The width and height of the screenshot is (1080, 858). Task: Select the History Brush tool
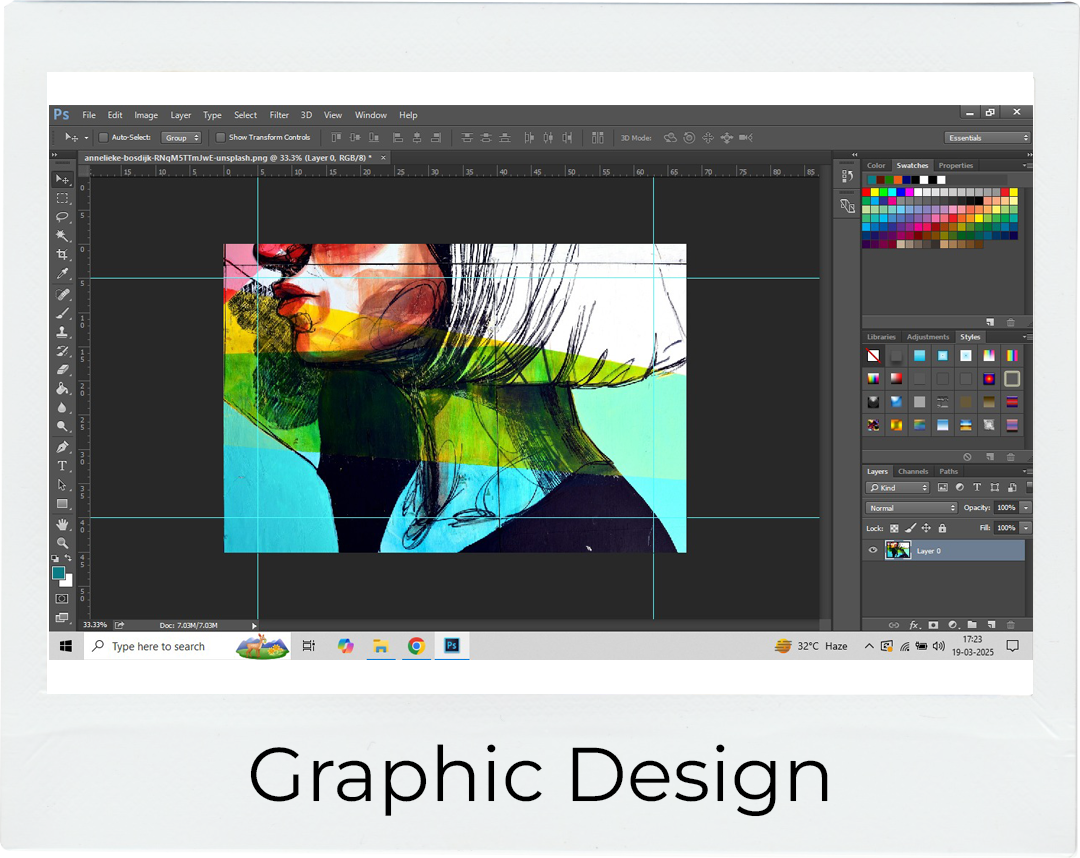63,351
